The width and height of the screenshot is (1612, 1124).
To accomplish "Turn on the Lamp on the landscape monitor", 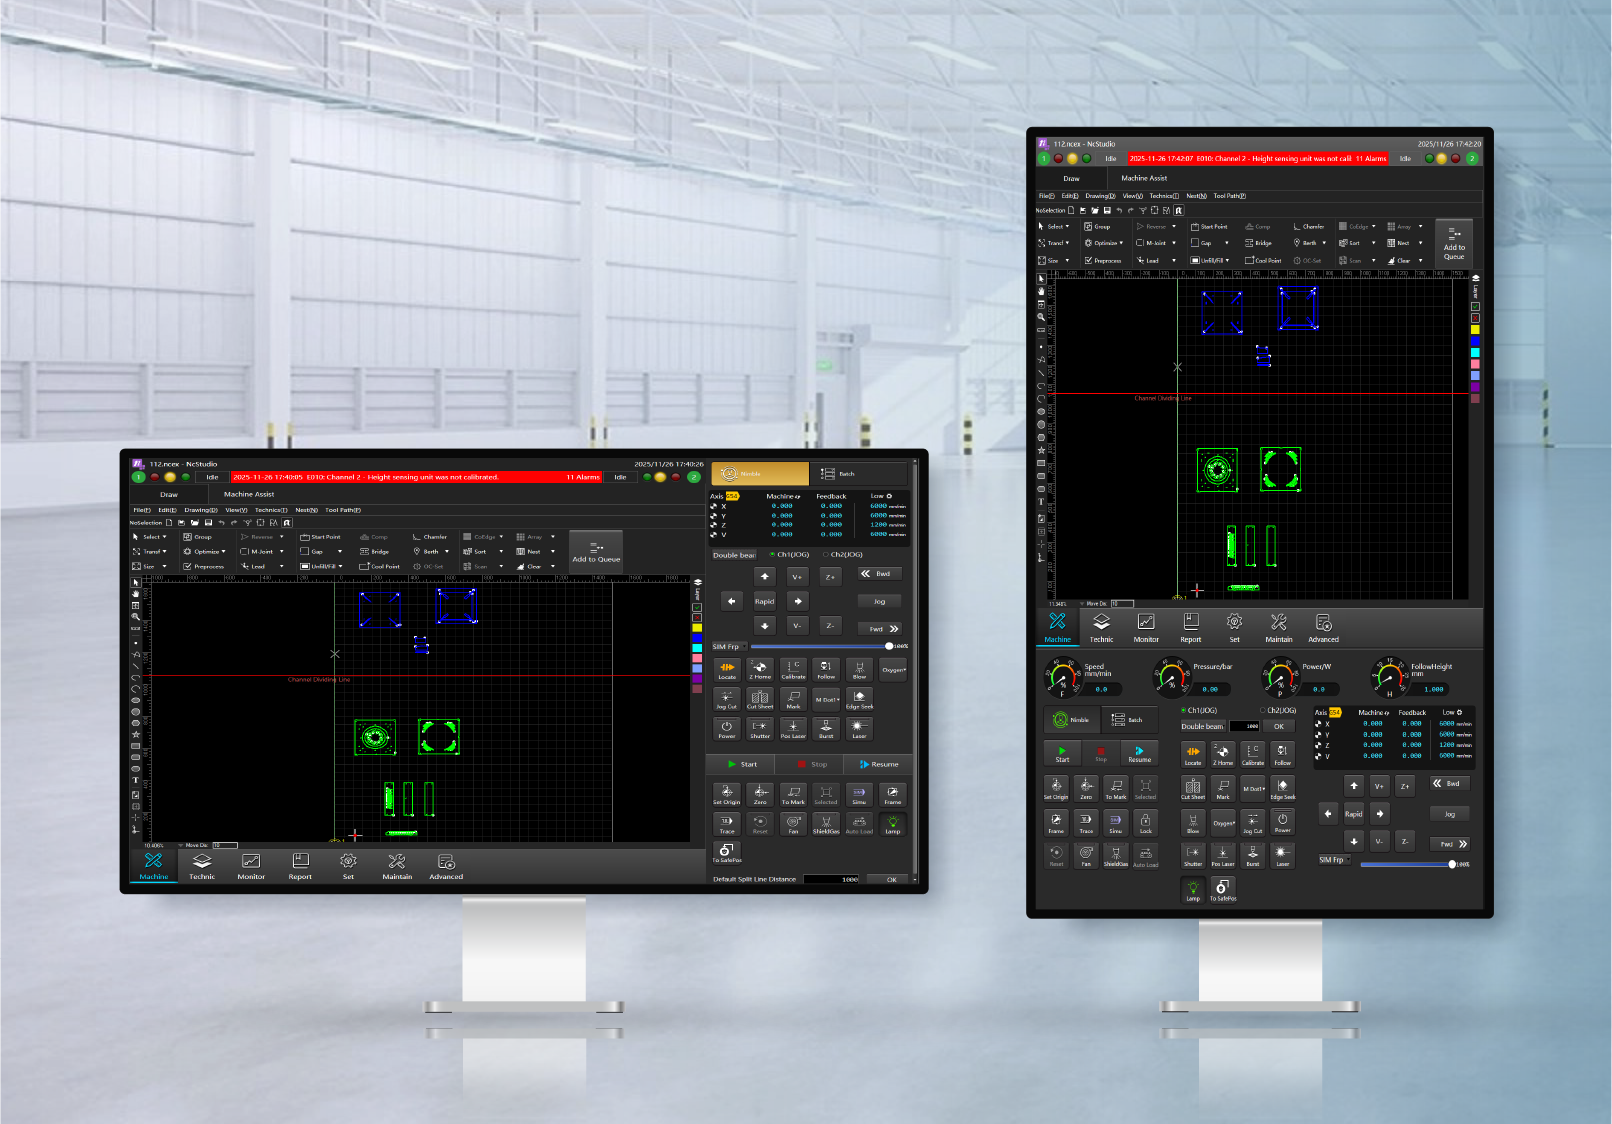I will pos(892,823).
